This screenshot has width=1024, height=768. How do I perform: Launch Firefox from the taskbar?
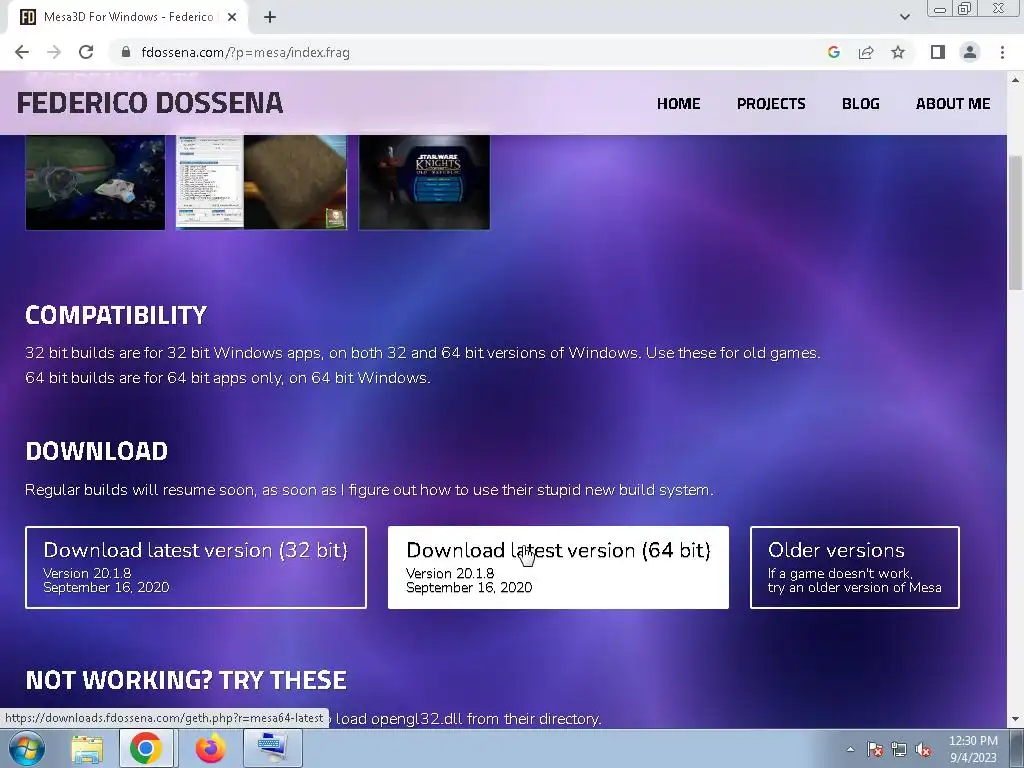tap(210, 748)
